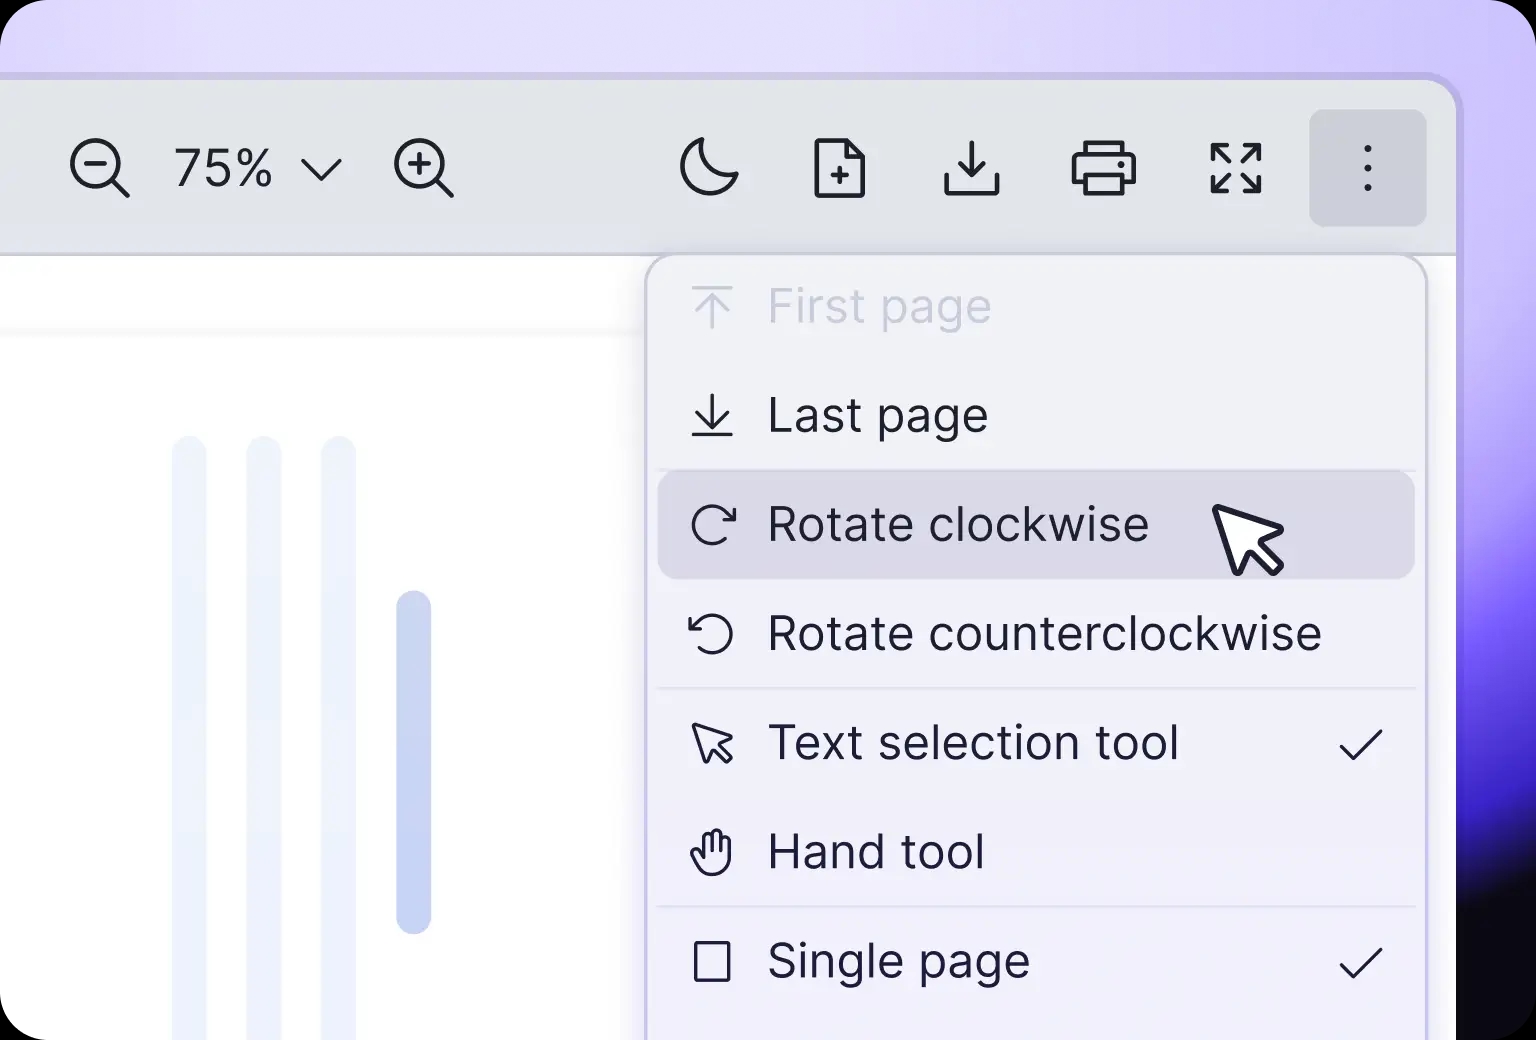Enter fullscreen with the expand arrows icon
The width and height of the screenshot is (1536, 1040).
1236,167
